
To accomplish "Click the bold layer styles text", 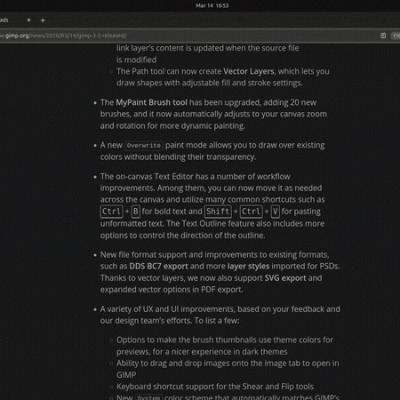I will point(248,266).
